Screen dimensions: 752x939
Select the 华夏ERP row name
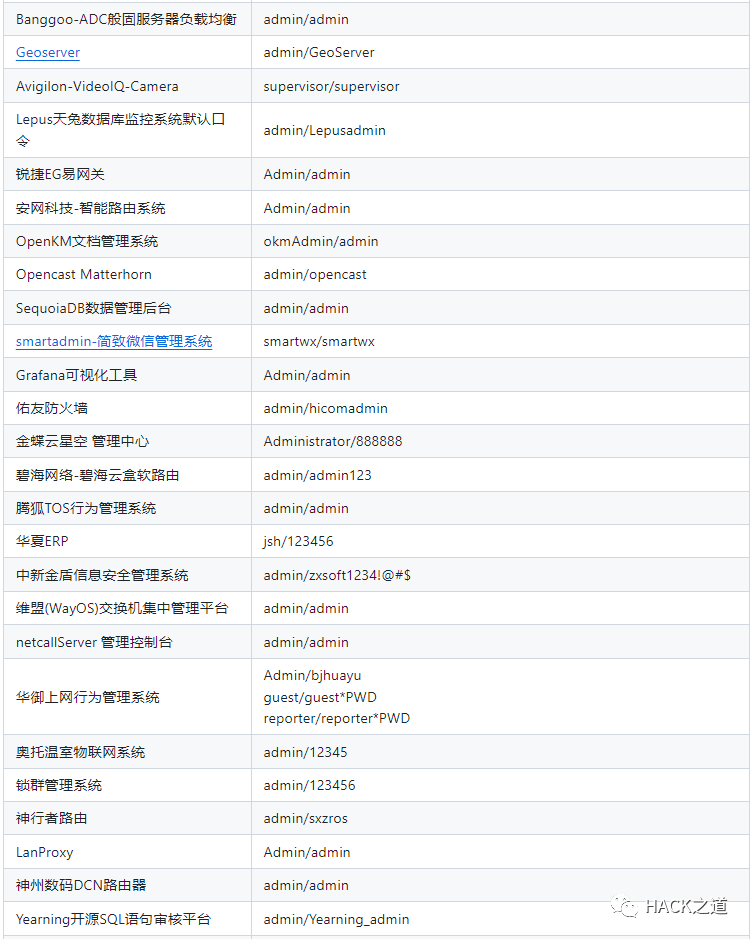pos(42,541)
